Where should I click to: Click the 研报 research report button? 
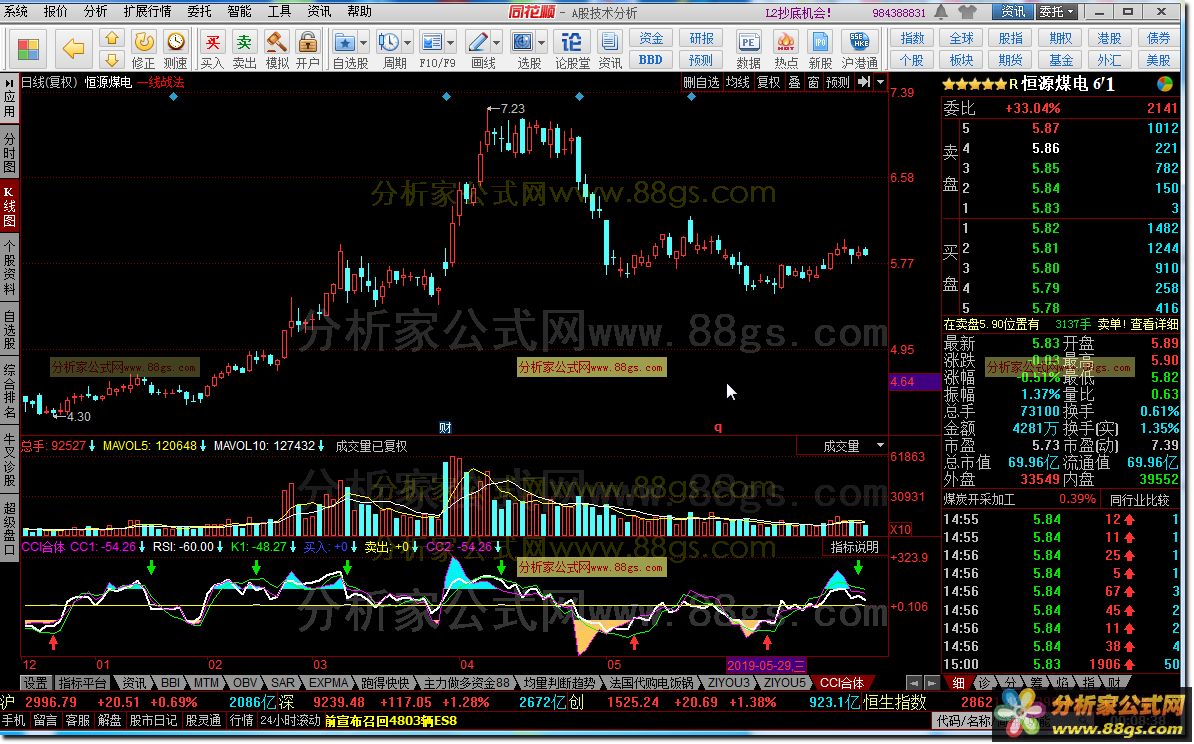coord(701,38)
